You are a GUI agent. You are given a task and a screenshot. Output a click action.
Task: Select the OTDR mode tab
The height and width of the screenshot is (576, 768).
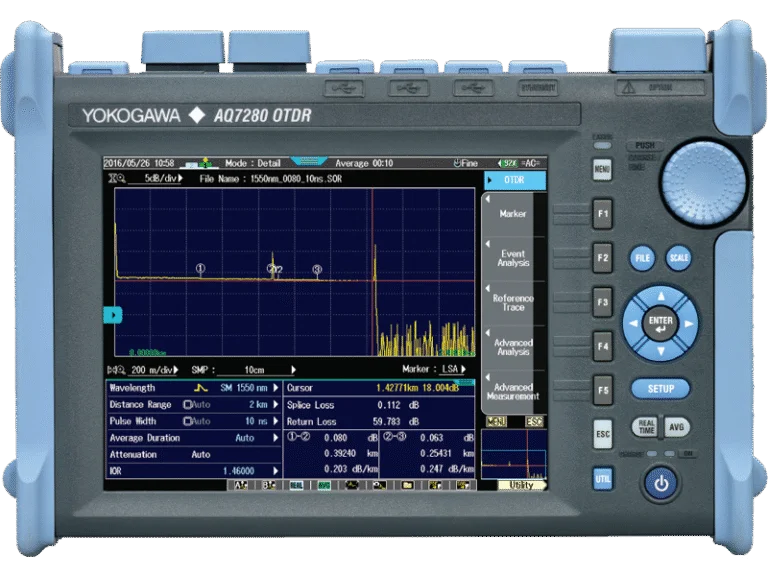(x=515, y=180)
